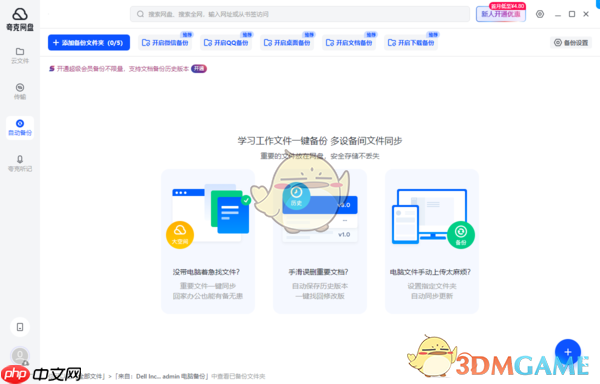Minimize the Quark Netdisk window
This screenshot has height=384, width=600.
tap(558, 15)
